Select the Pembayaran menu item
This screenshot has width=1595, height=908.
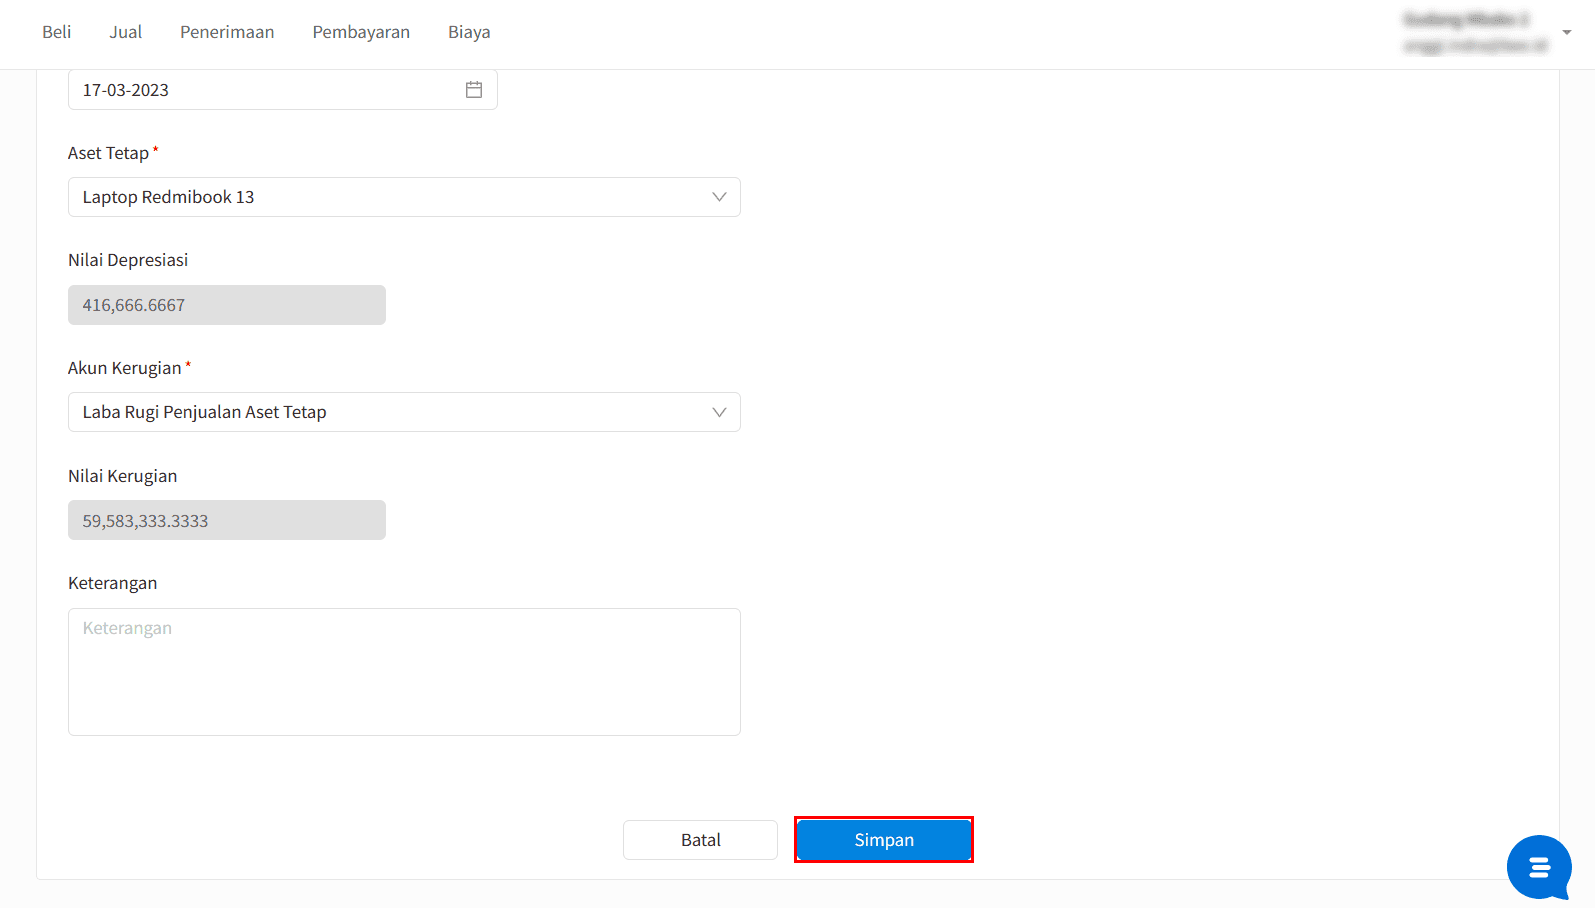point(361,32)
